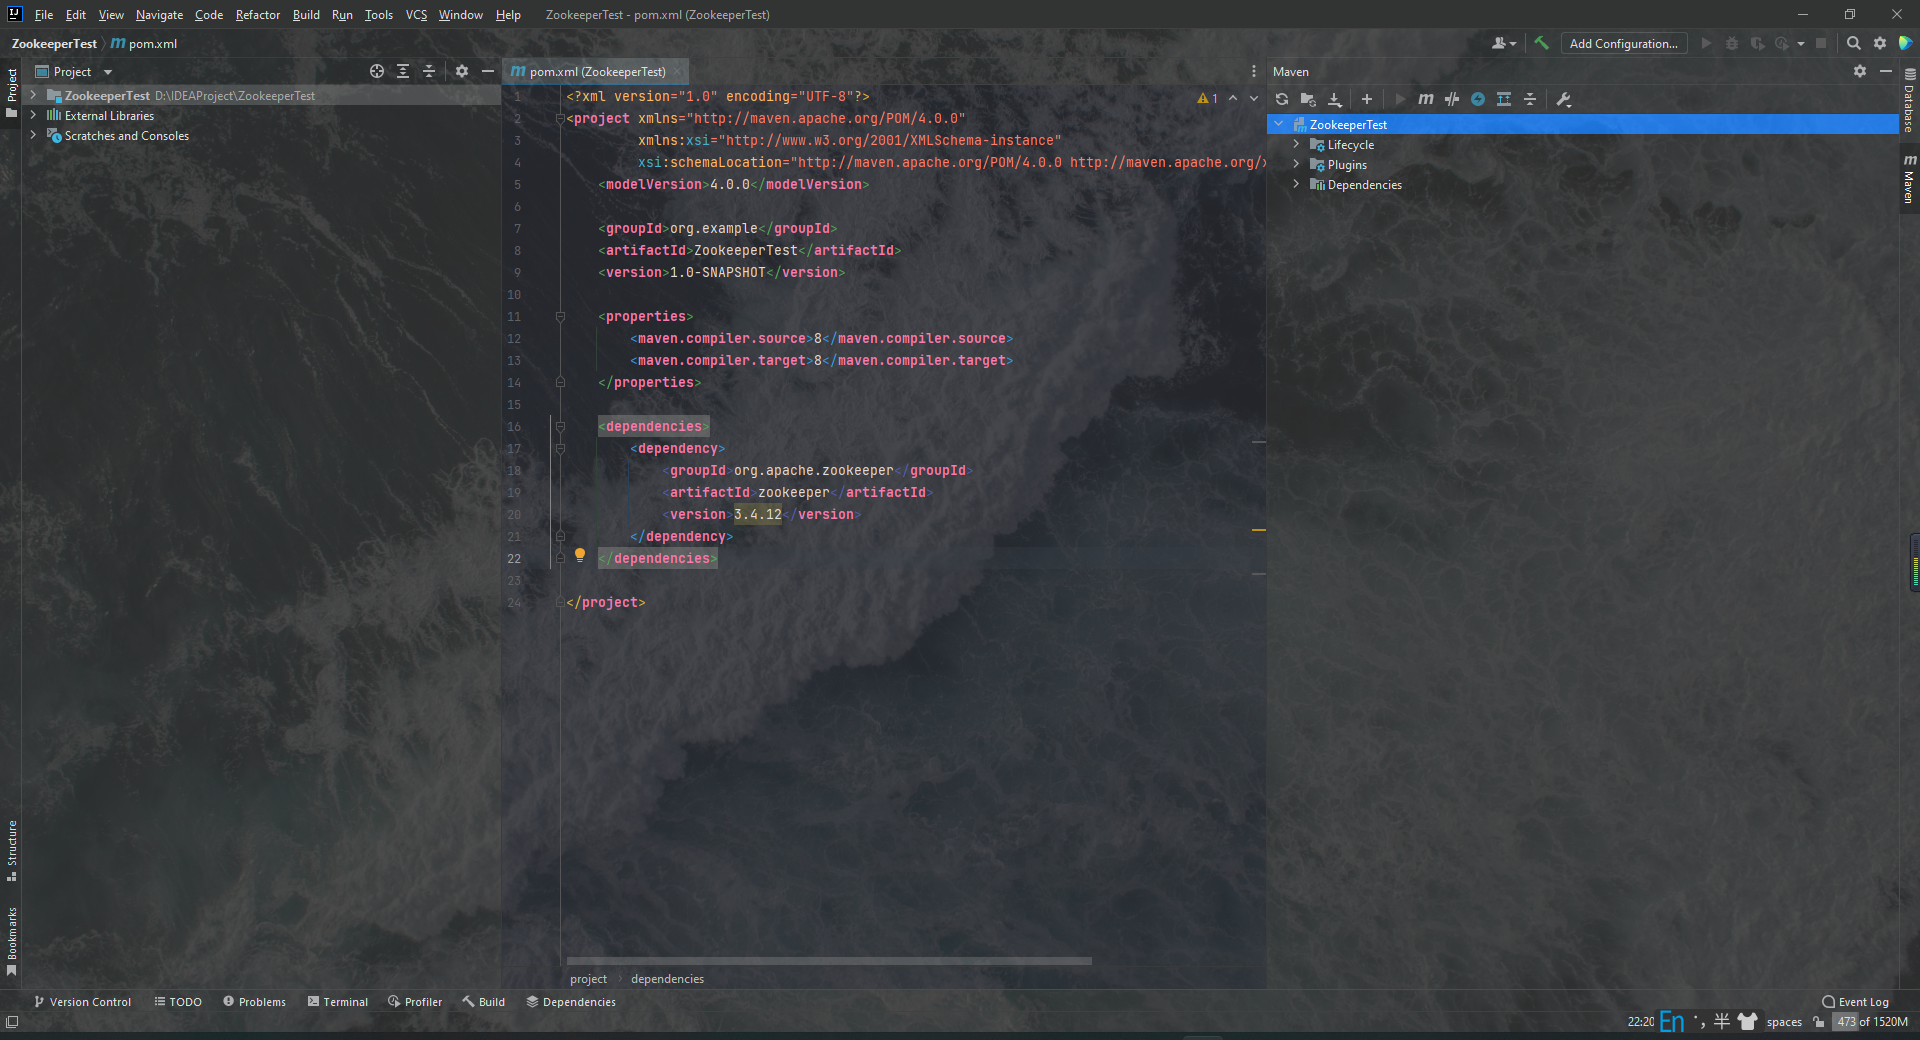Open IDE settings gear in toolbar
The width and height of the screenshot is (1920, 1040).
pos(1880,43)
